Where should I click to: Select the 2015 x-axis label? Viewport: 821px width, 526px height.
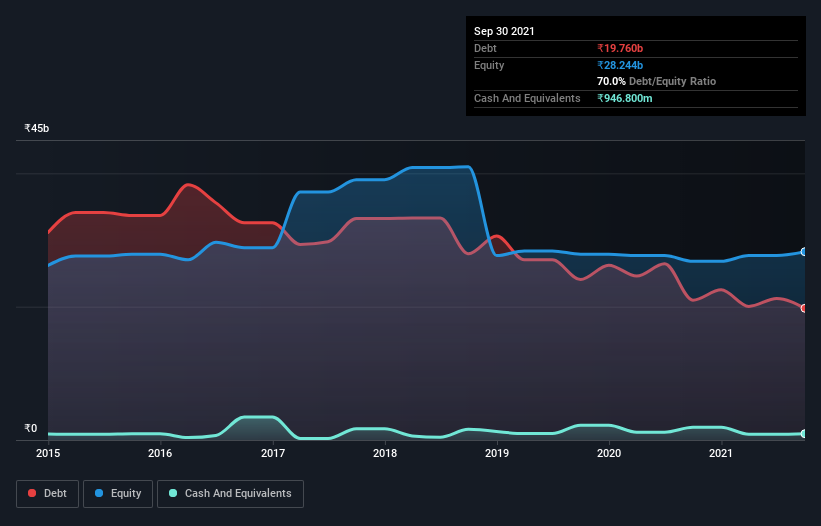(x=48, y=453)
